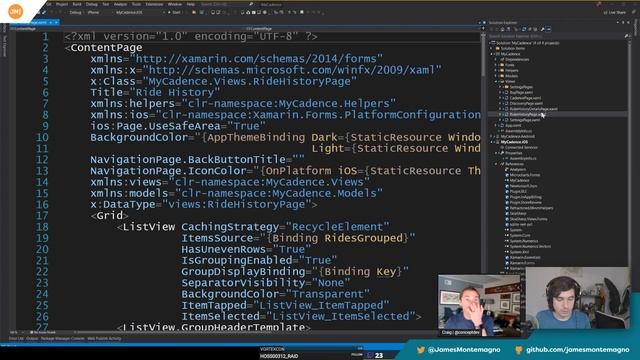Open the Test menu
This screenshot has height=360, width=640.
pyautogui.click(x=105, y=4)
